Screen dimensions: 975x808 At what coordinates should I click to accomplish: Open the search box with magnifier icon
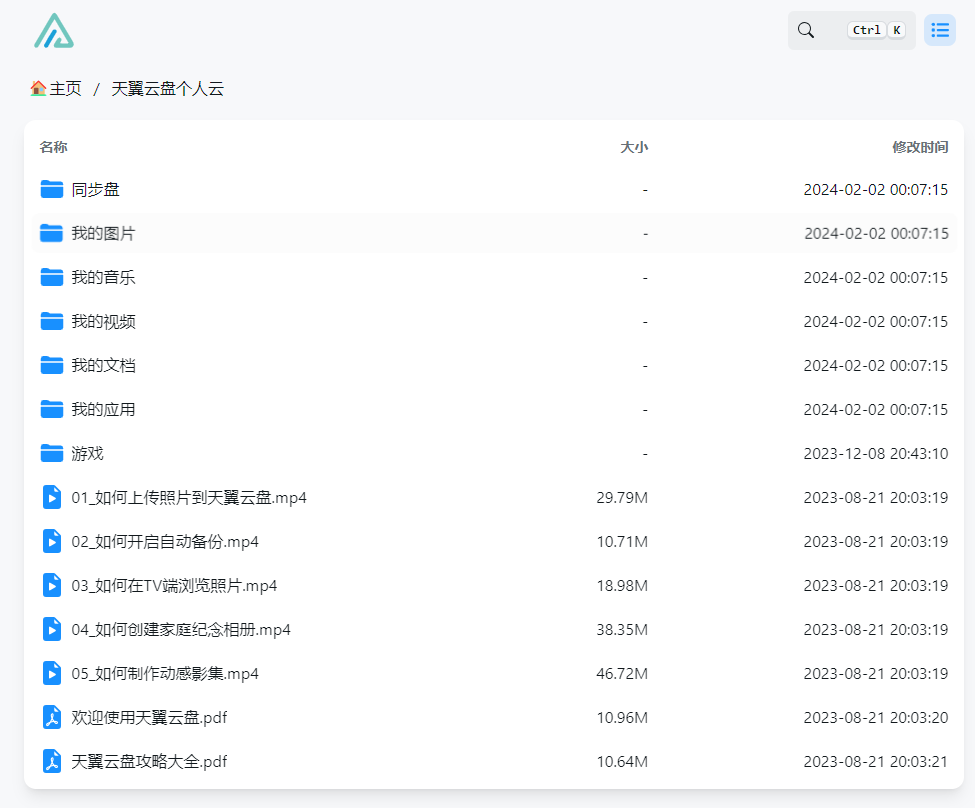click(851, 30)
